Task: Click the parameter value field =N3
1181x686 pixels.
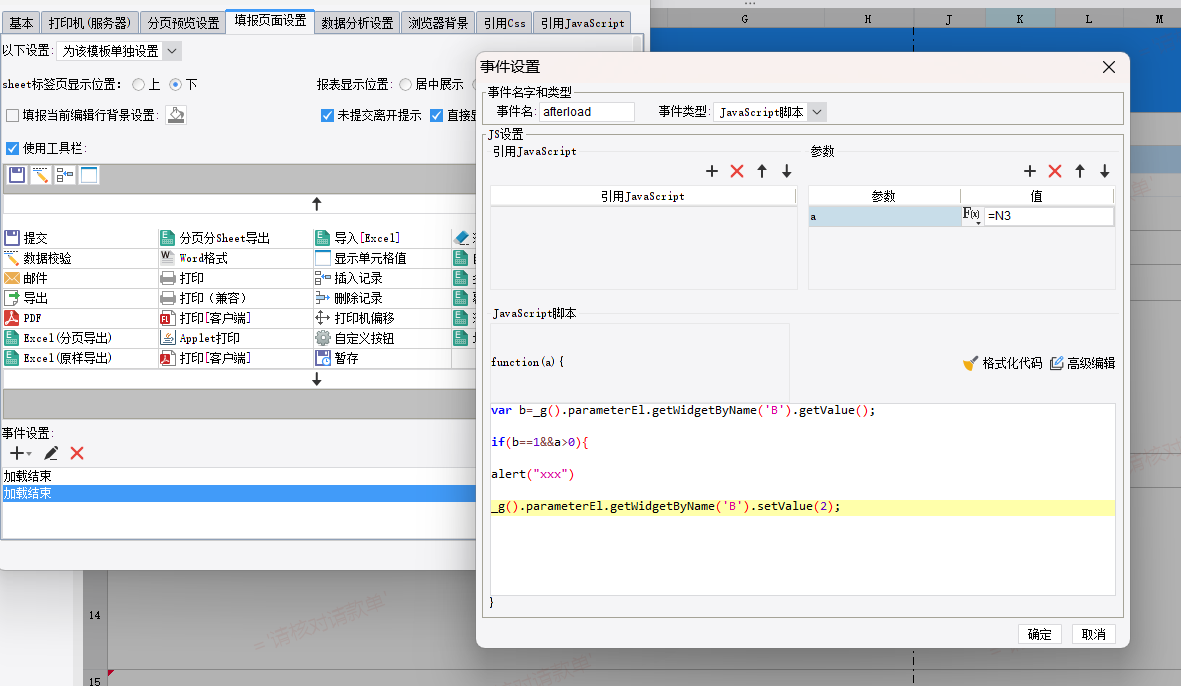Action: point(1048,216)
